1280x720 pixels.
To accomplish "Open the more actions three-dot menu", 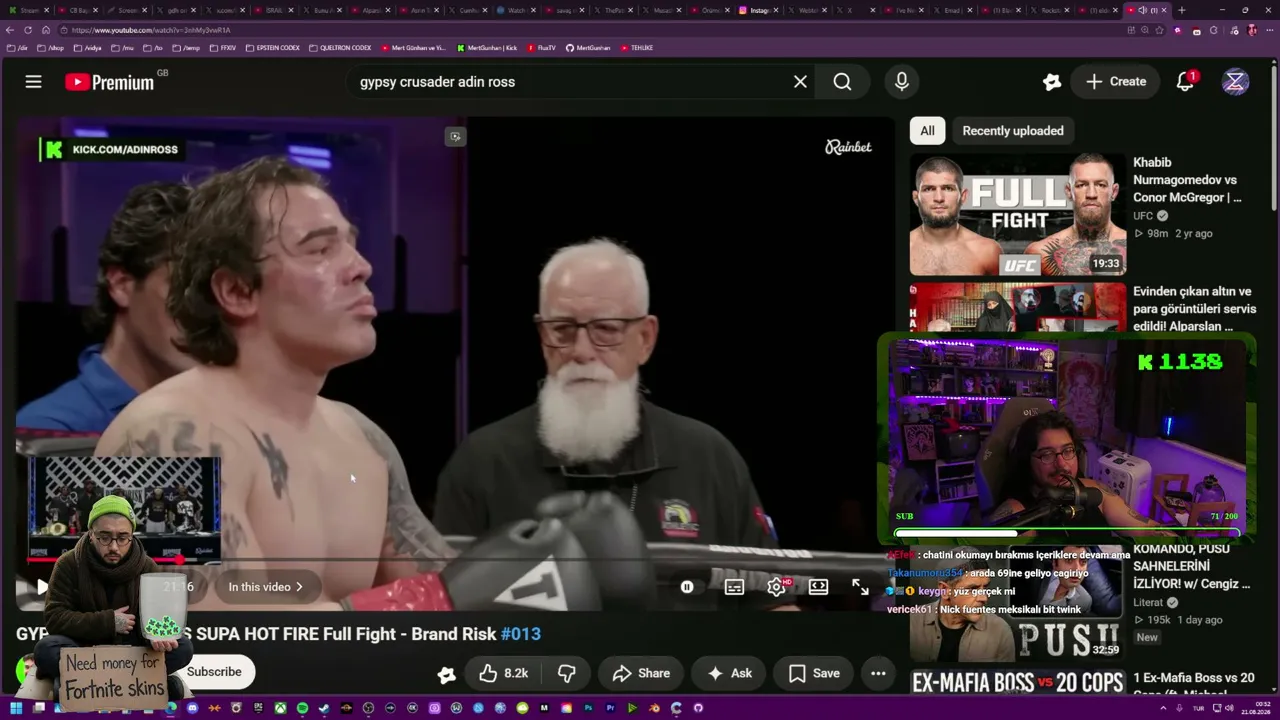I will (x=878, y=673).
